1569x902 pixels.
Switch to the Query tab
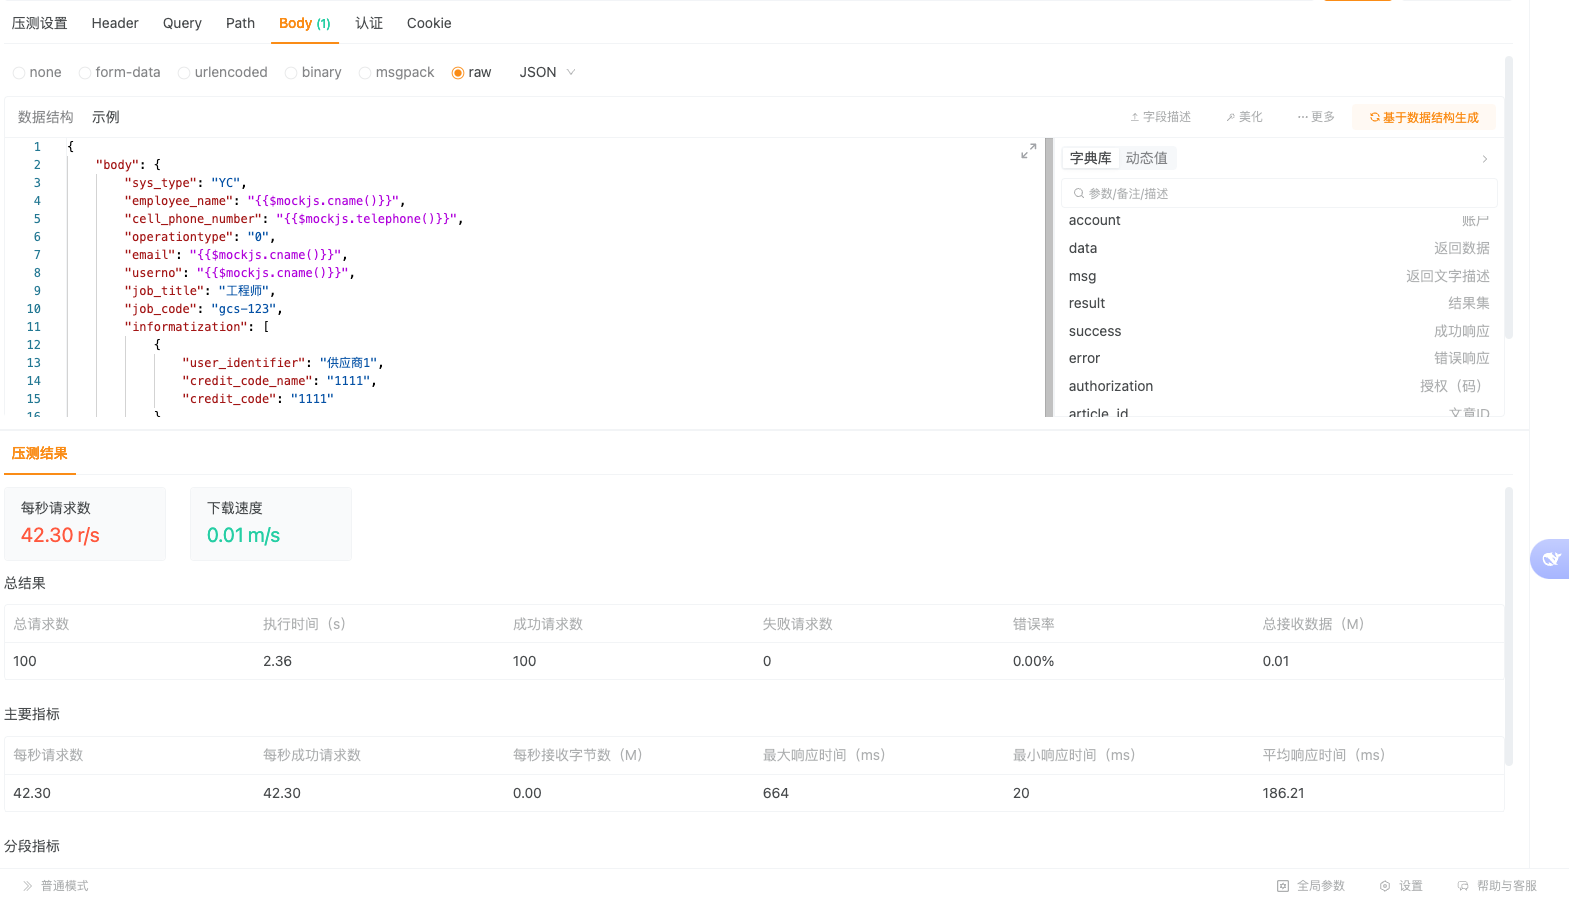(182, 23)
